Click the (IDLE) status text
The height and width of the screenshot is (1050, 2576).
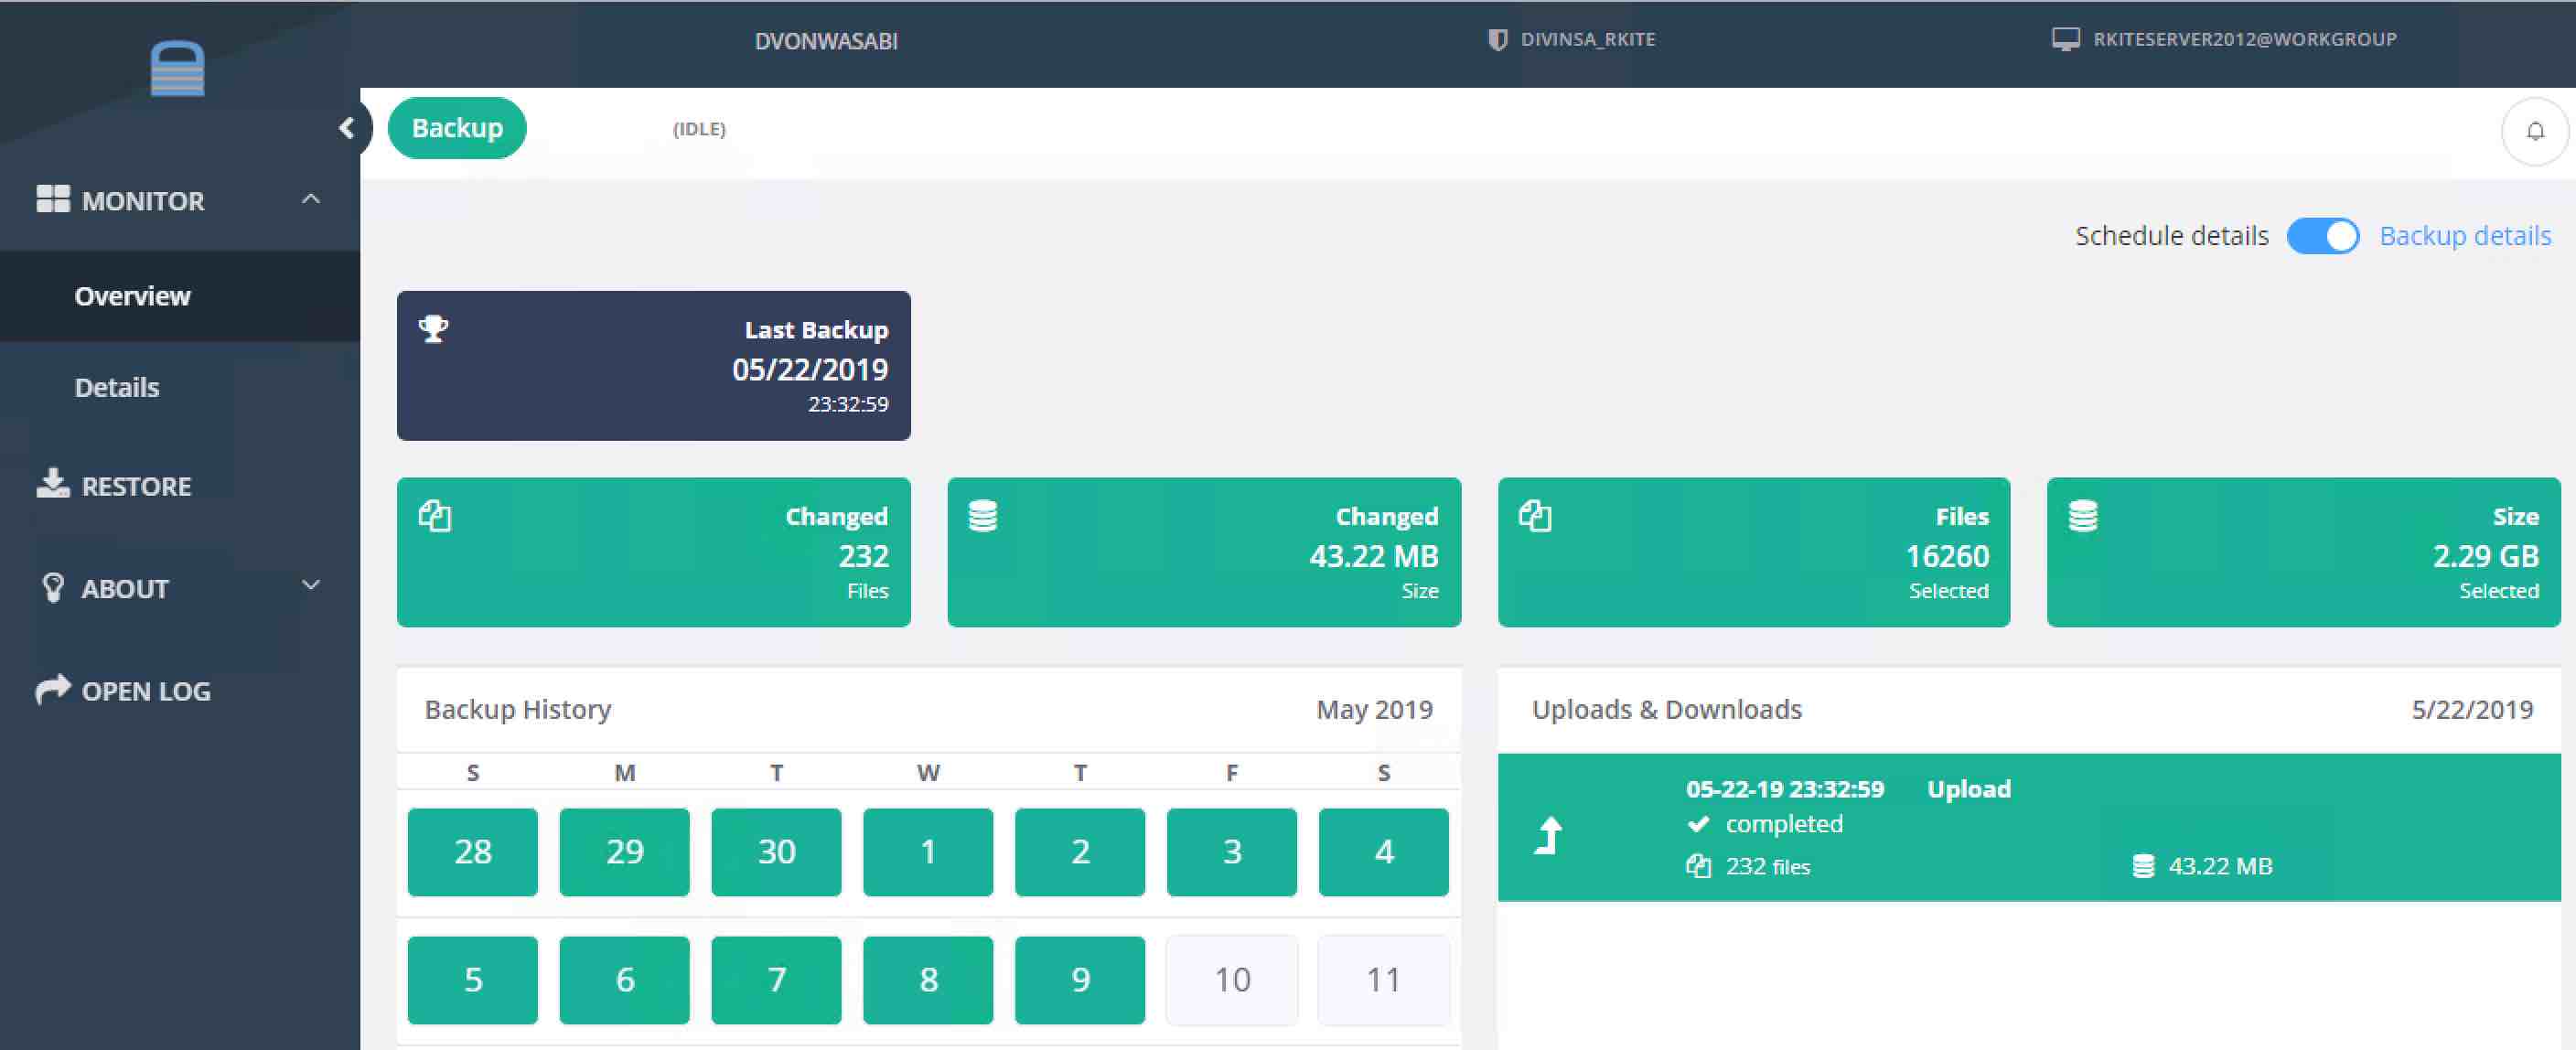click(699, 129)
